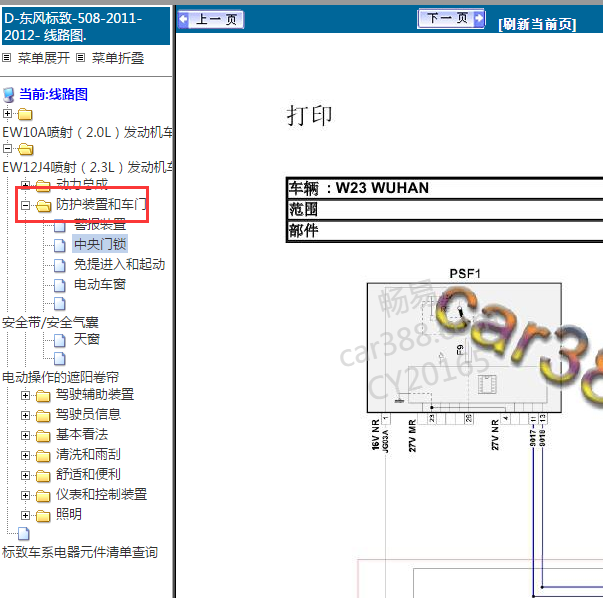Collapse the 防护装置和车门 tree node
Screen dimensions: 603x598
coord(25,205)
